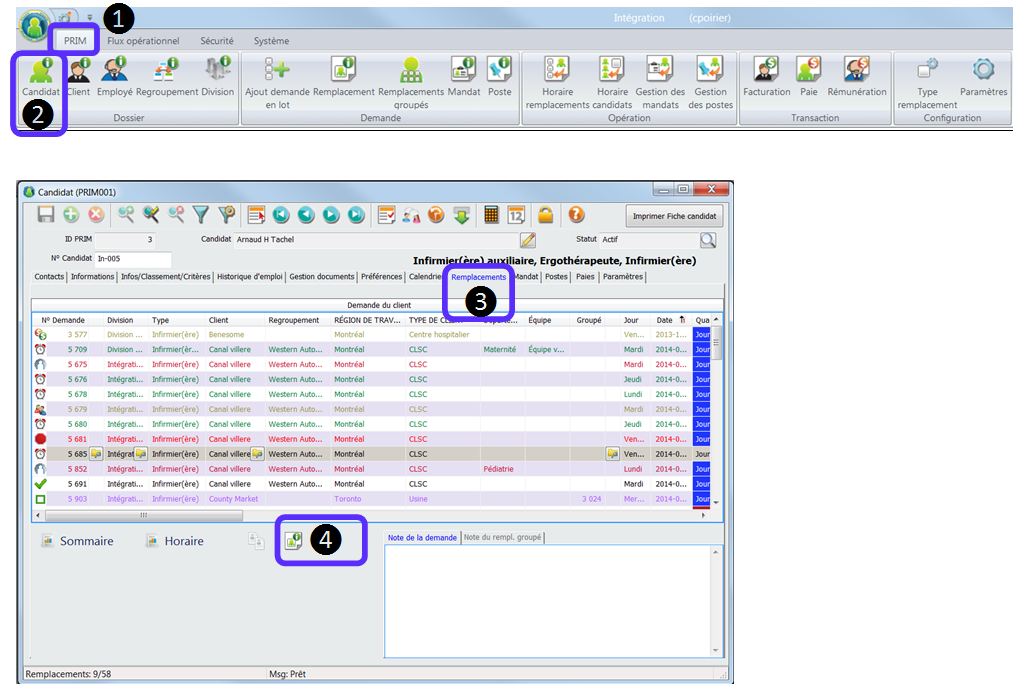
Task: Click the green add record icon
Action: point(71,214)
